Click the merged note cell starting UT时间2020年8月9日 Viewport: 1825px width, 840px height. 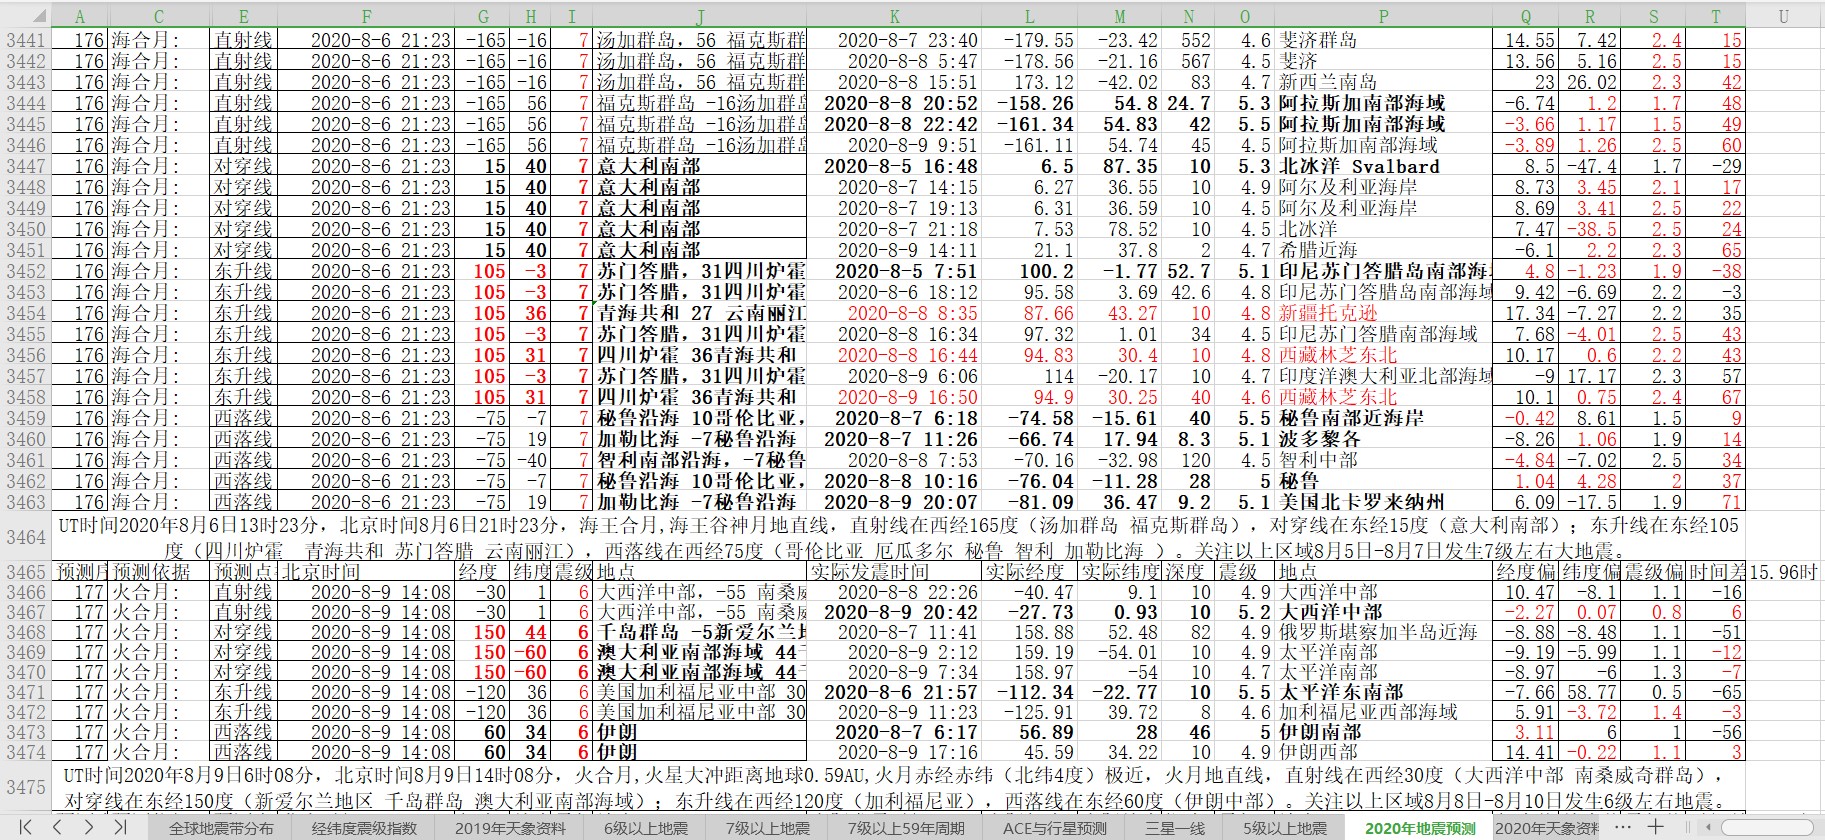[898, 787]
